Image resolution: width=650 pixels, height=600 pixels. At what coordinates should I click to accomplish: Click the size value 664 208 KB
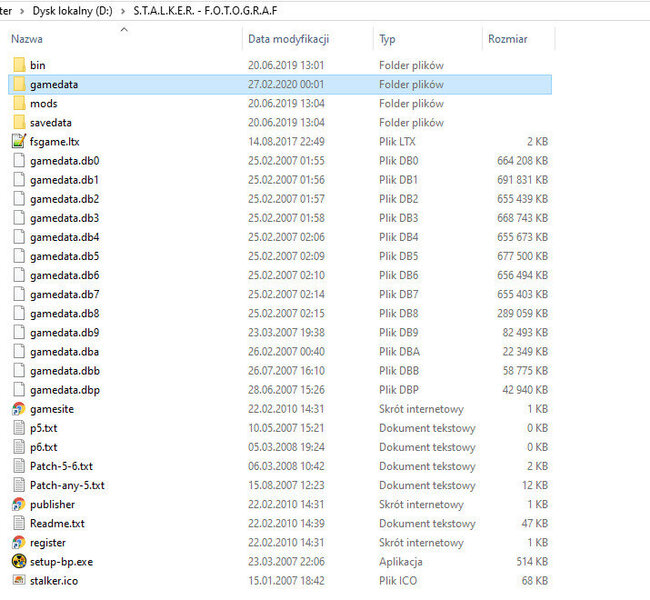523,160
